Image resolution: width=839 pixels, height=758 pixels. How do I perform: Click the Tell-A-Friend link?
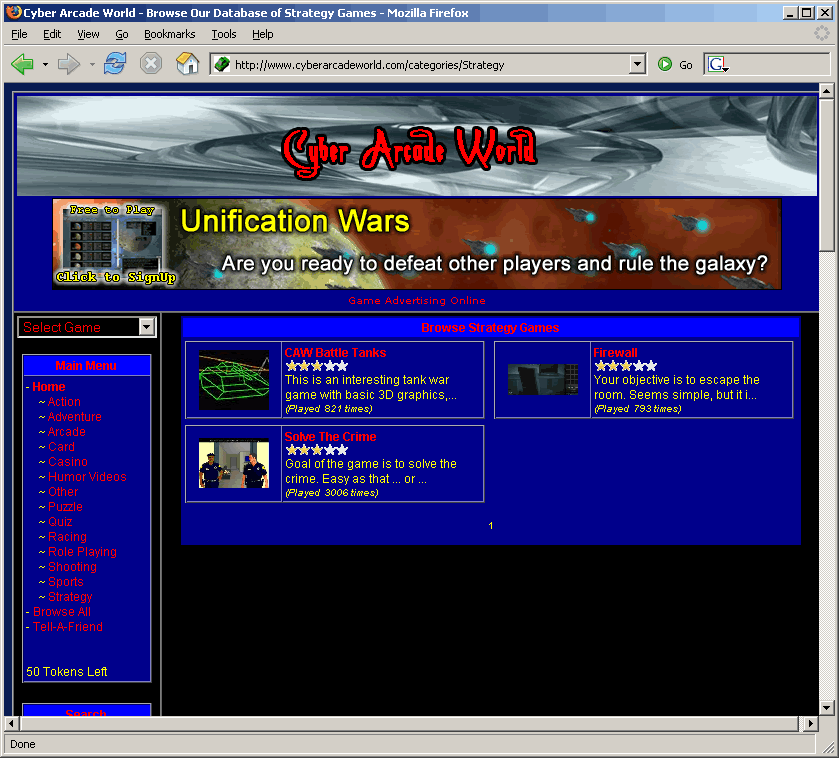click(x=67, y=627)
